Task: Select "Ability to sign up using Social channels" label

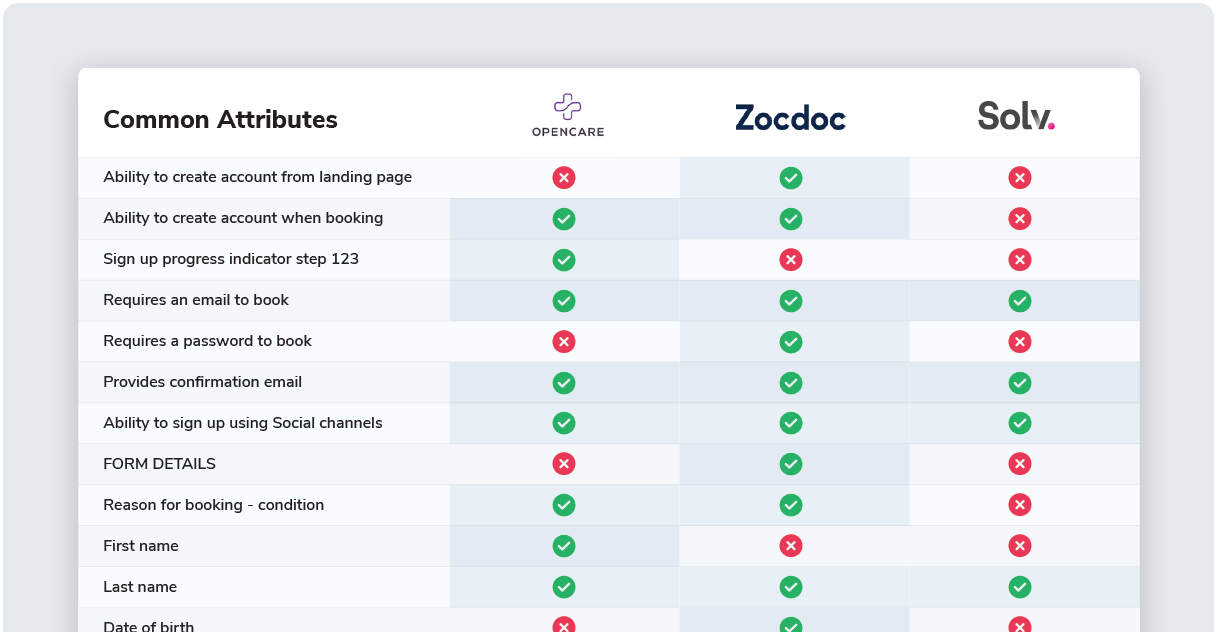Action: point(243,423)
